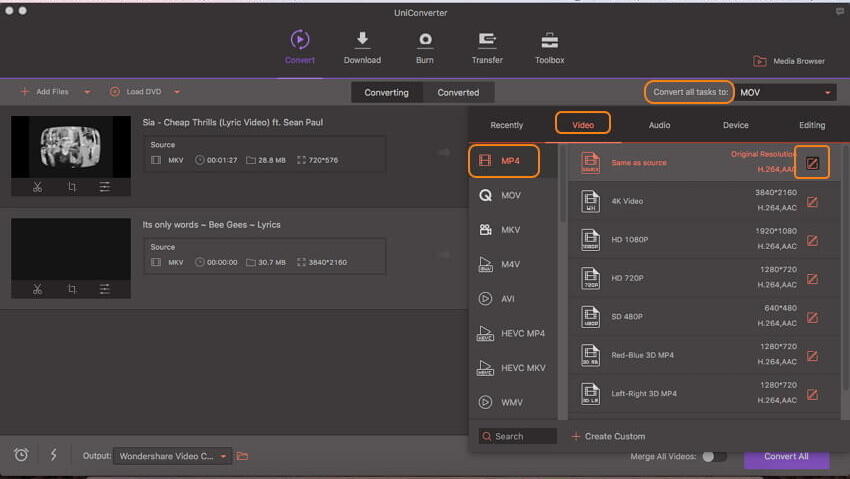Open the Transfer section
Image resolution: width=850 pixels, height=479 pixels.
point(487,47)
